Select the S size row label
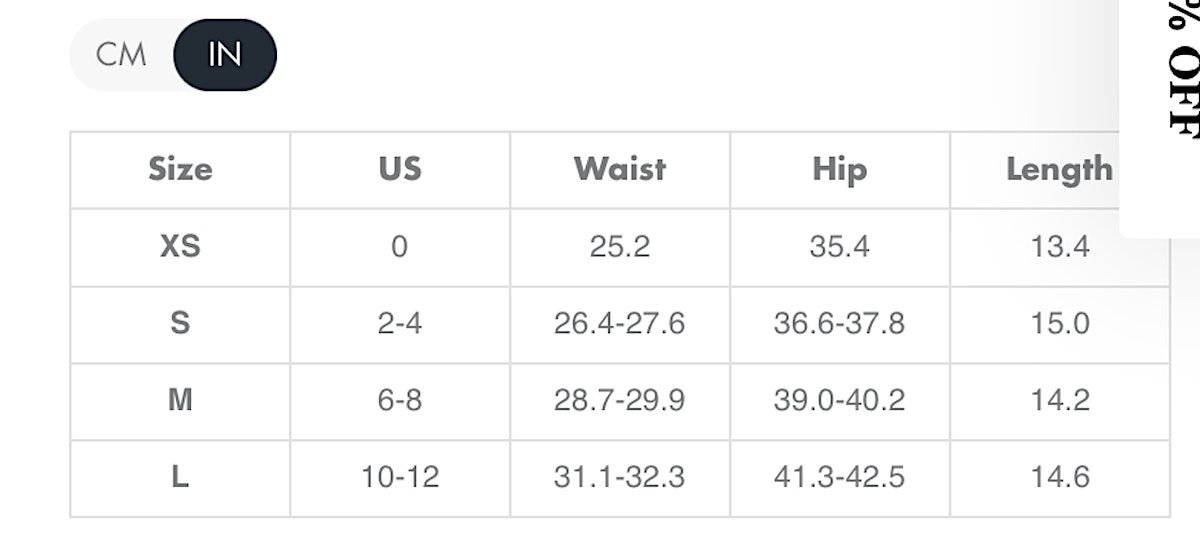Viewport: 1200px width, 547px height. [180, 324]
